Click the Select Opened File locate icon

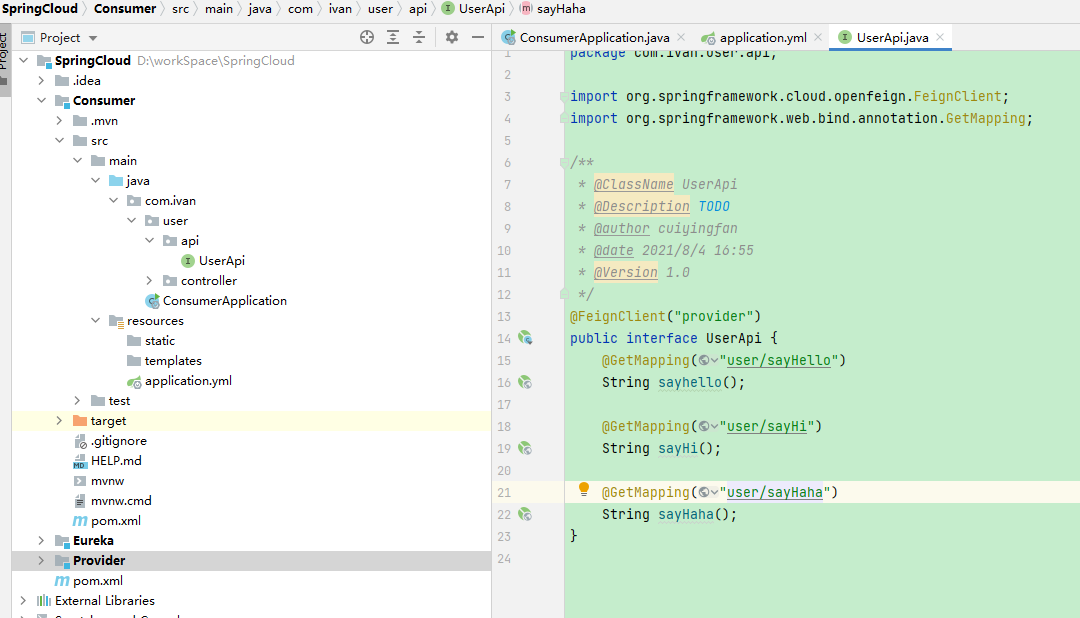pos(367,37)
